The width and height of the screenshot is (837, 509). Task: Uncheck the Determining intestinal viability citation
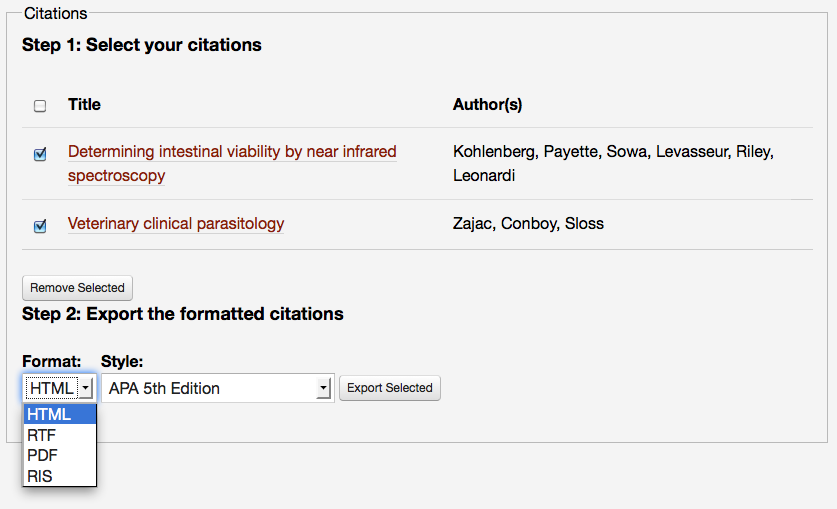pos(40,155)
